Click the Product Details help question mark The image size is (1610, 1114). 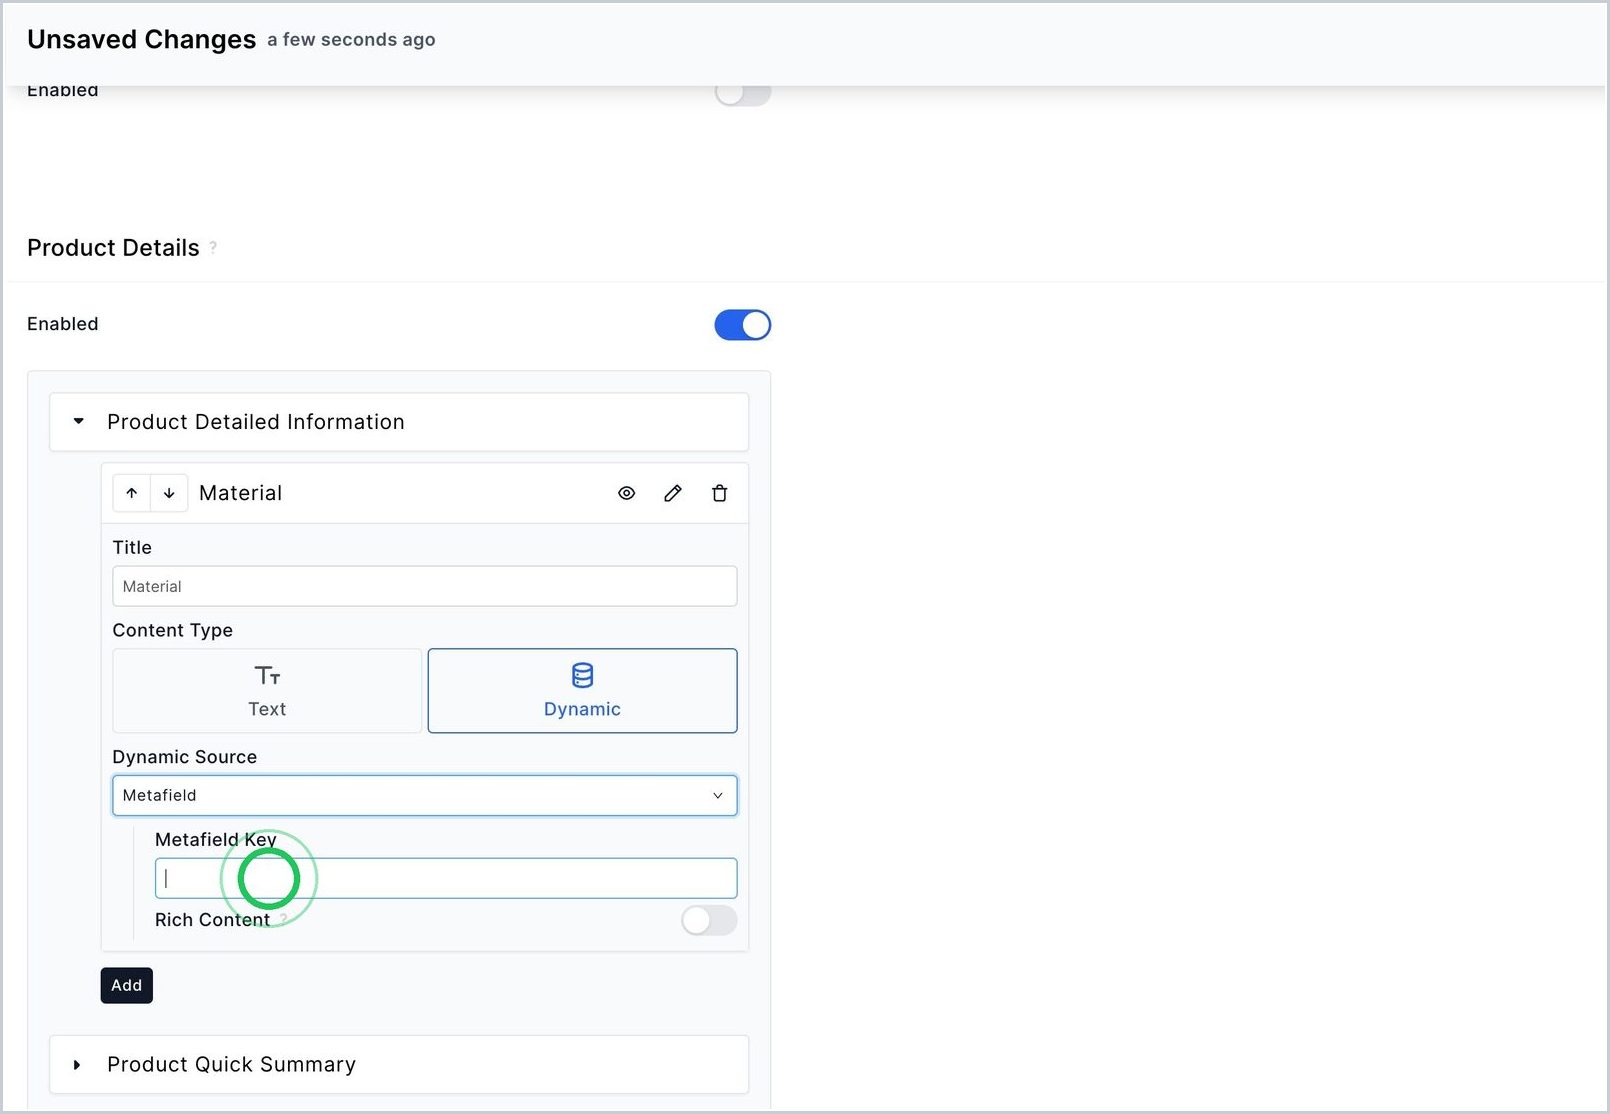(x=213, y=247)
